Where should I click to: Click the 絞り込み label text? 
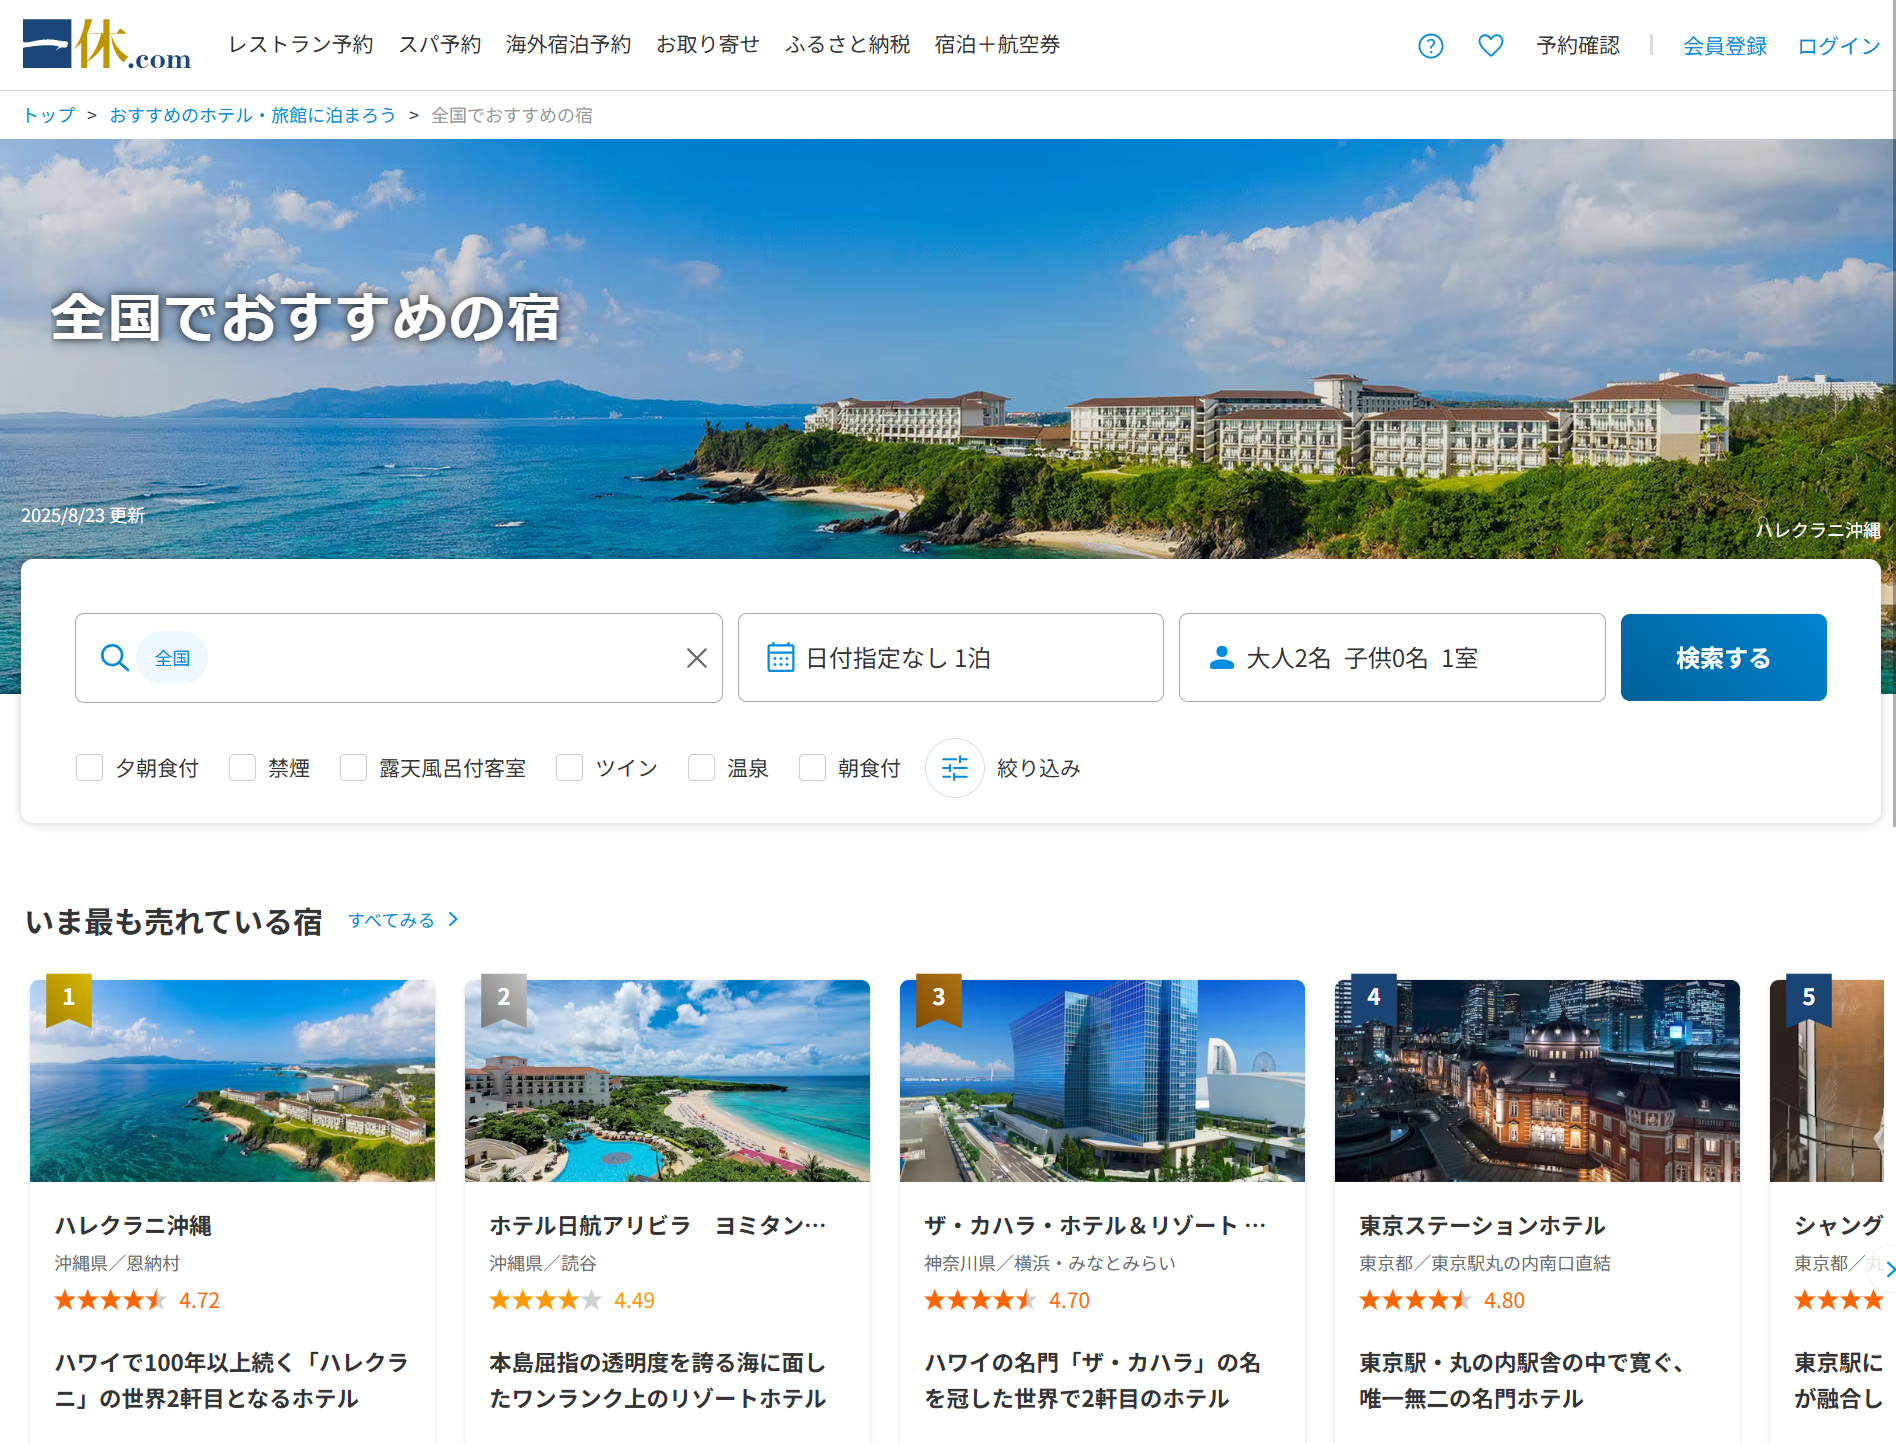[1039, 768]
